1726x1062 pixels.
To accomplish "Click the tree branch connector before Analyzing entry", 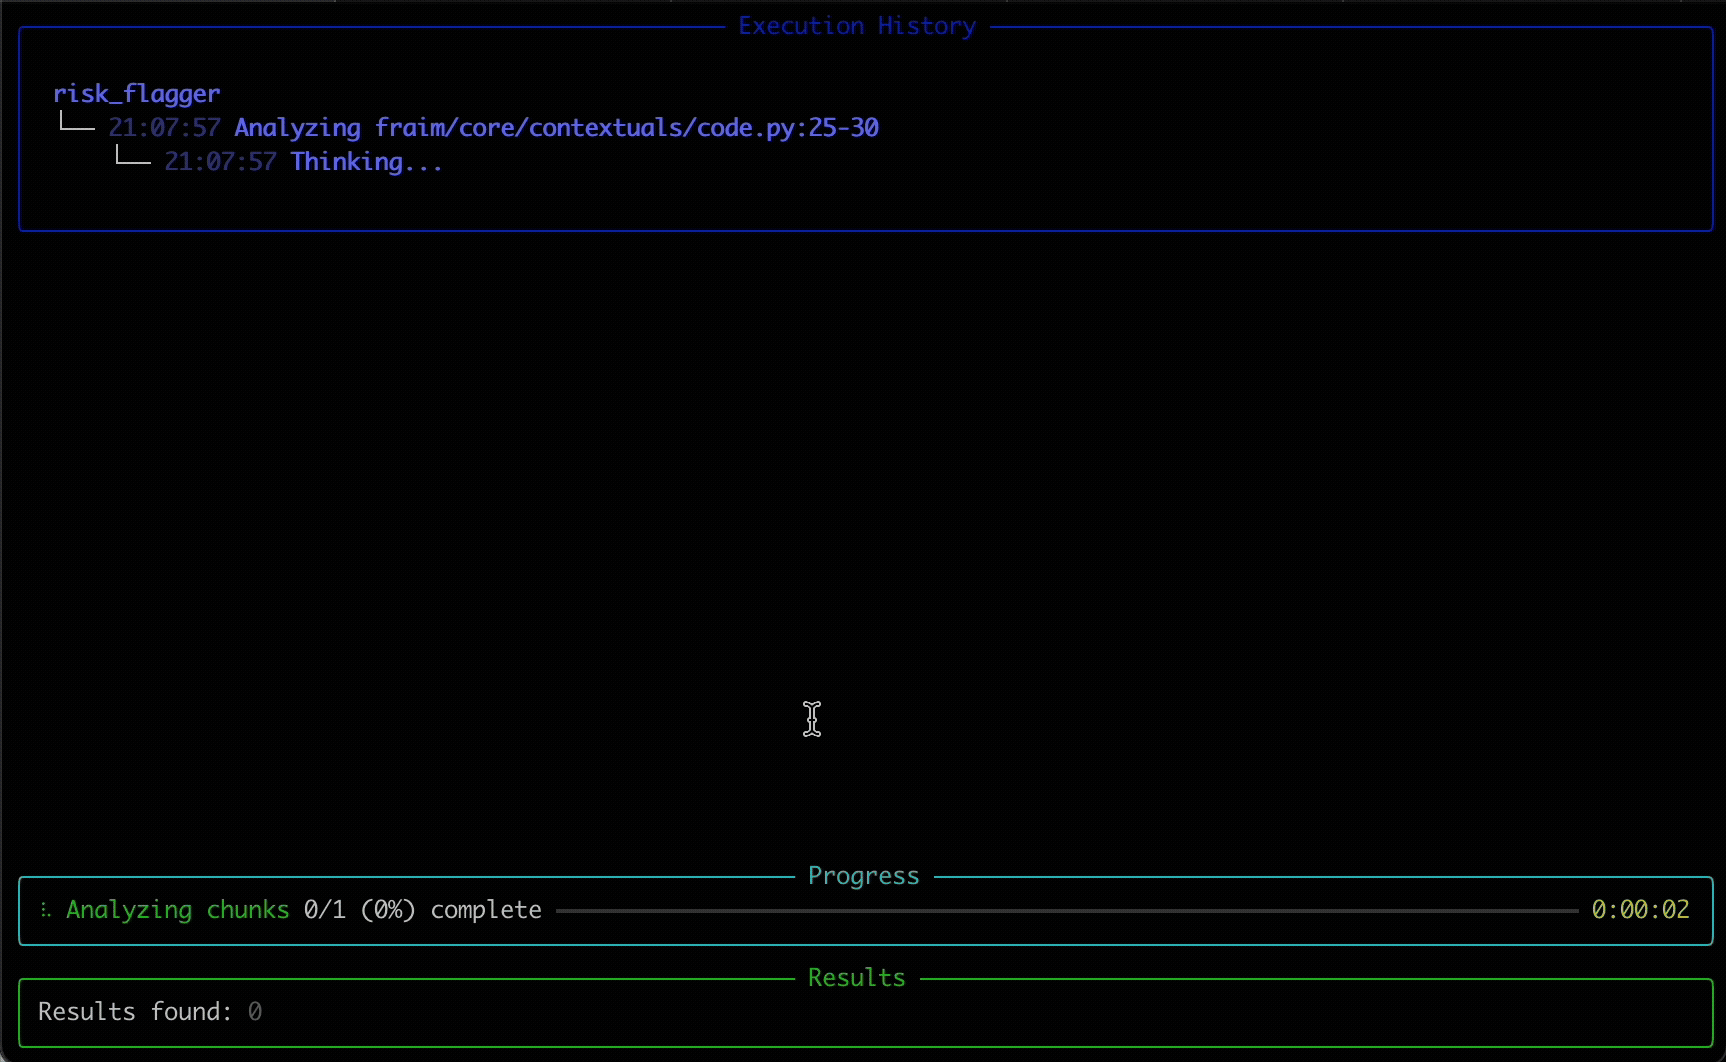I will click(76, 125).
